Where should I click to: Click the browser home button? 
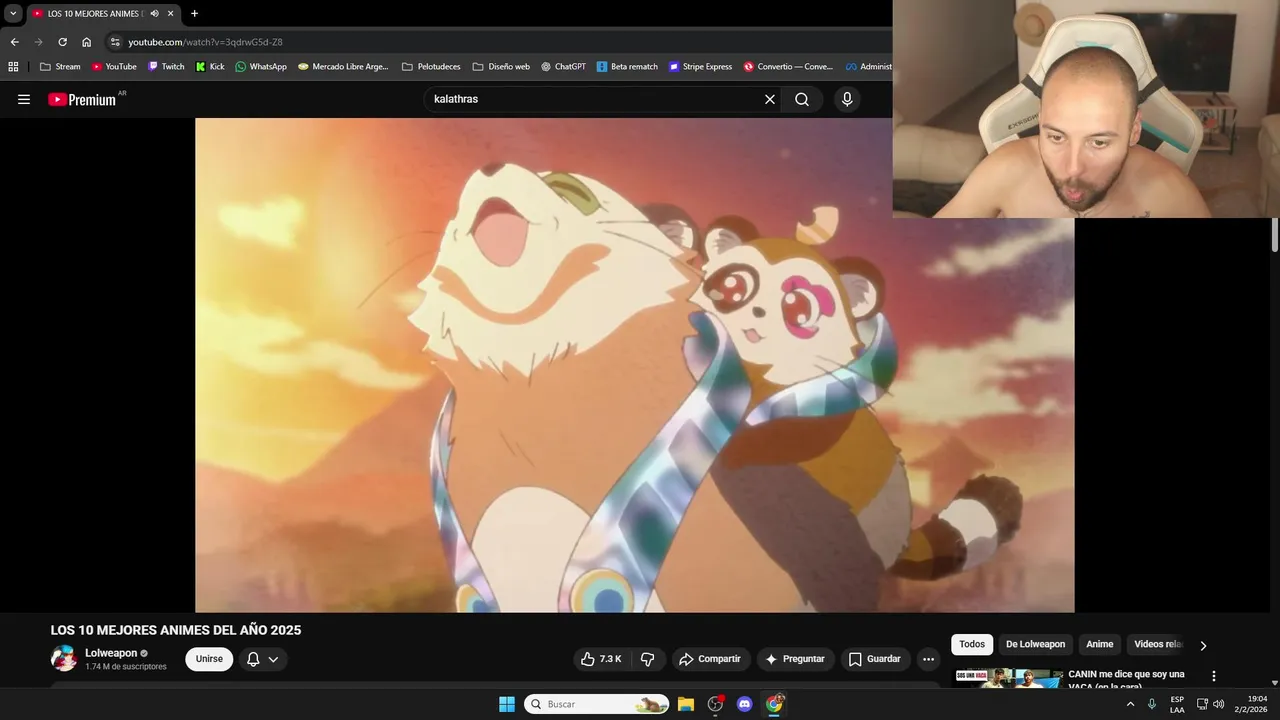click(x=86, y=42)
